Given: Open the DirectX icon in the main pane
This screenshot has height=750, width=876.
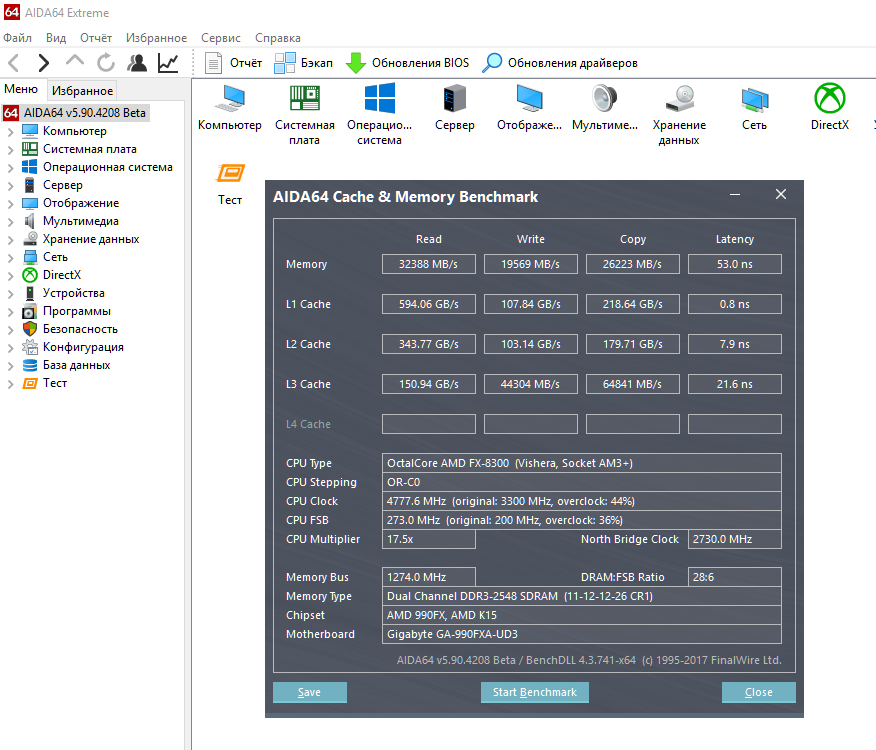Looking at the screenshot, I should pos(830,108).
